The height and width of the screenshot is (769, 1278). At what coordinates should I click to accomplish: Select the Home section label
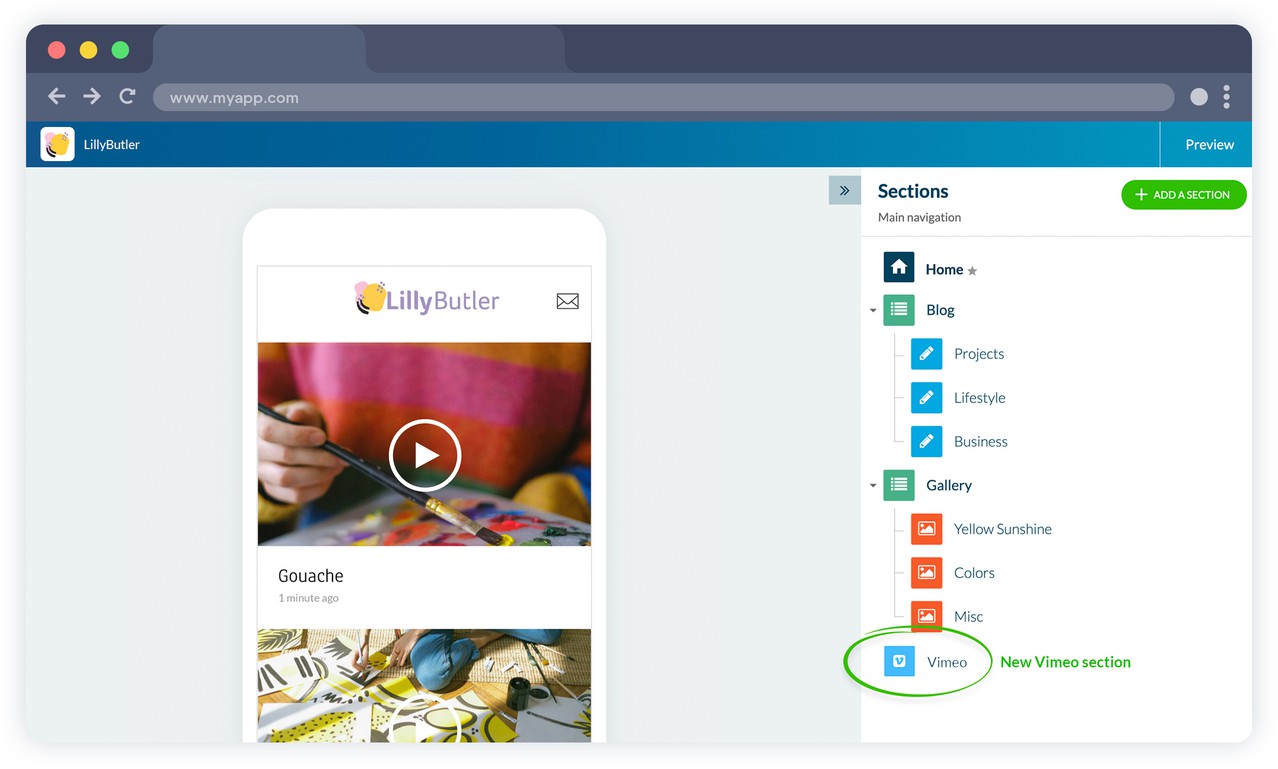[944, 269]
